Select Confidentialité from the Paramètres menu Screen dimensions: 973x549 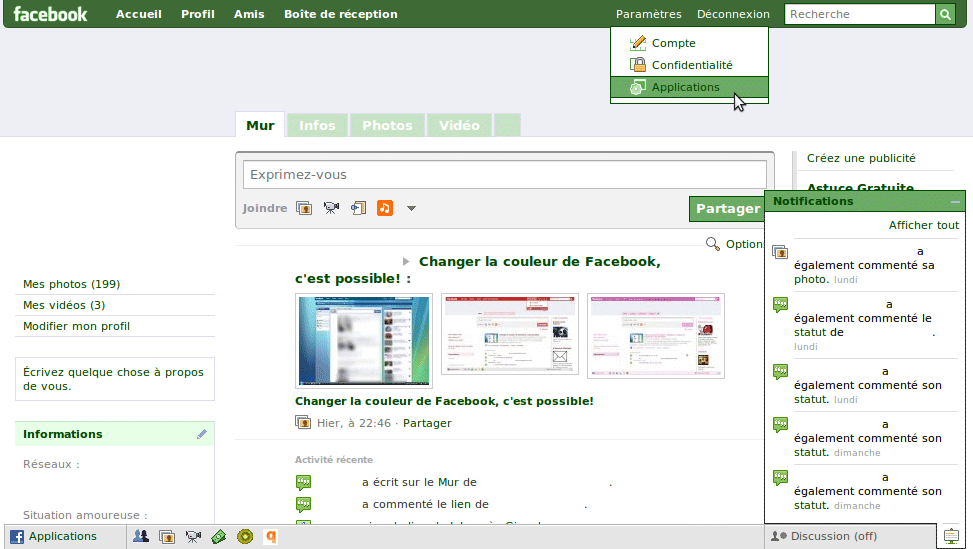click(x=689, y=65)
